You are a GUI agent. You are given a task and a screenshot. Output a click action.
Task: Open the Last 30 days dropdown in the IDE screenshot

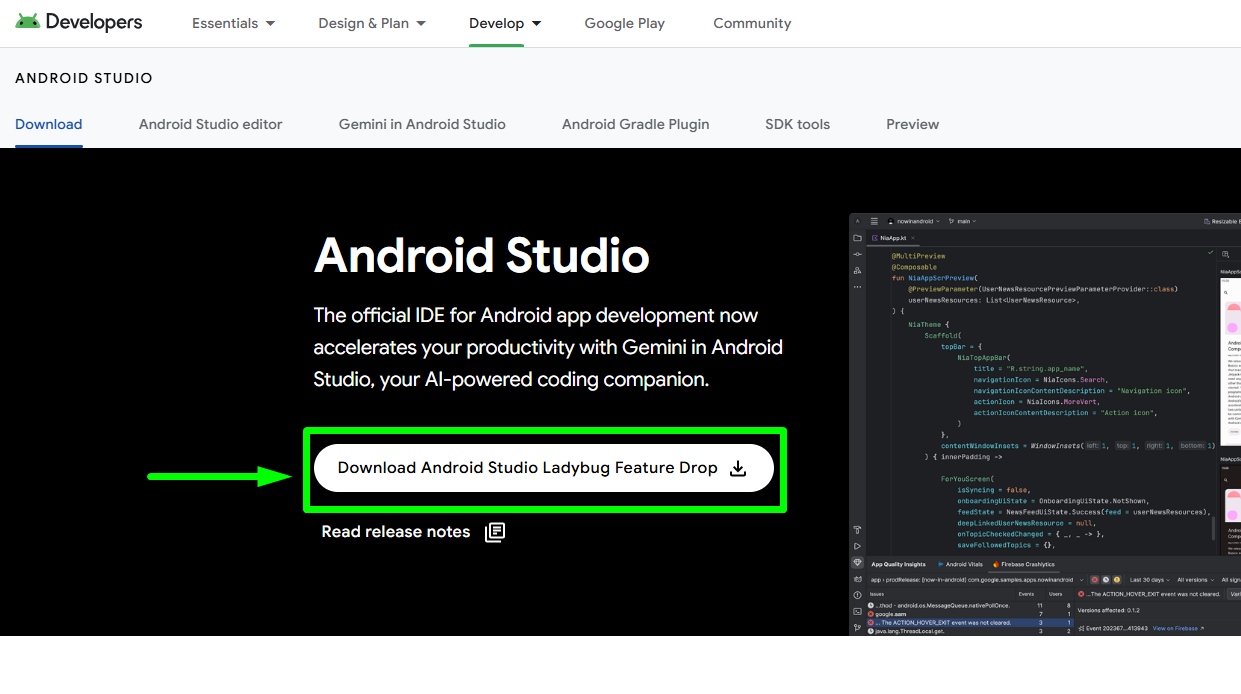point(1149,579)
